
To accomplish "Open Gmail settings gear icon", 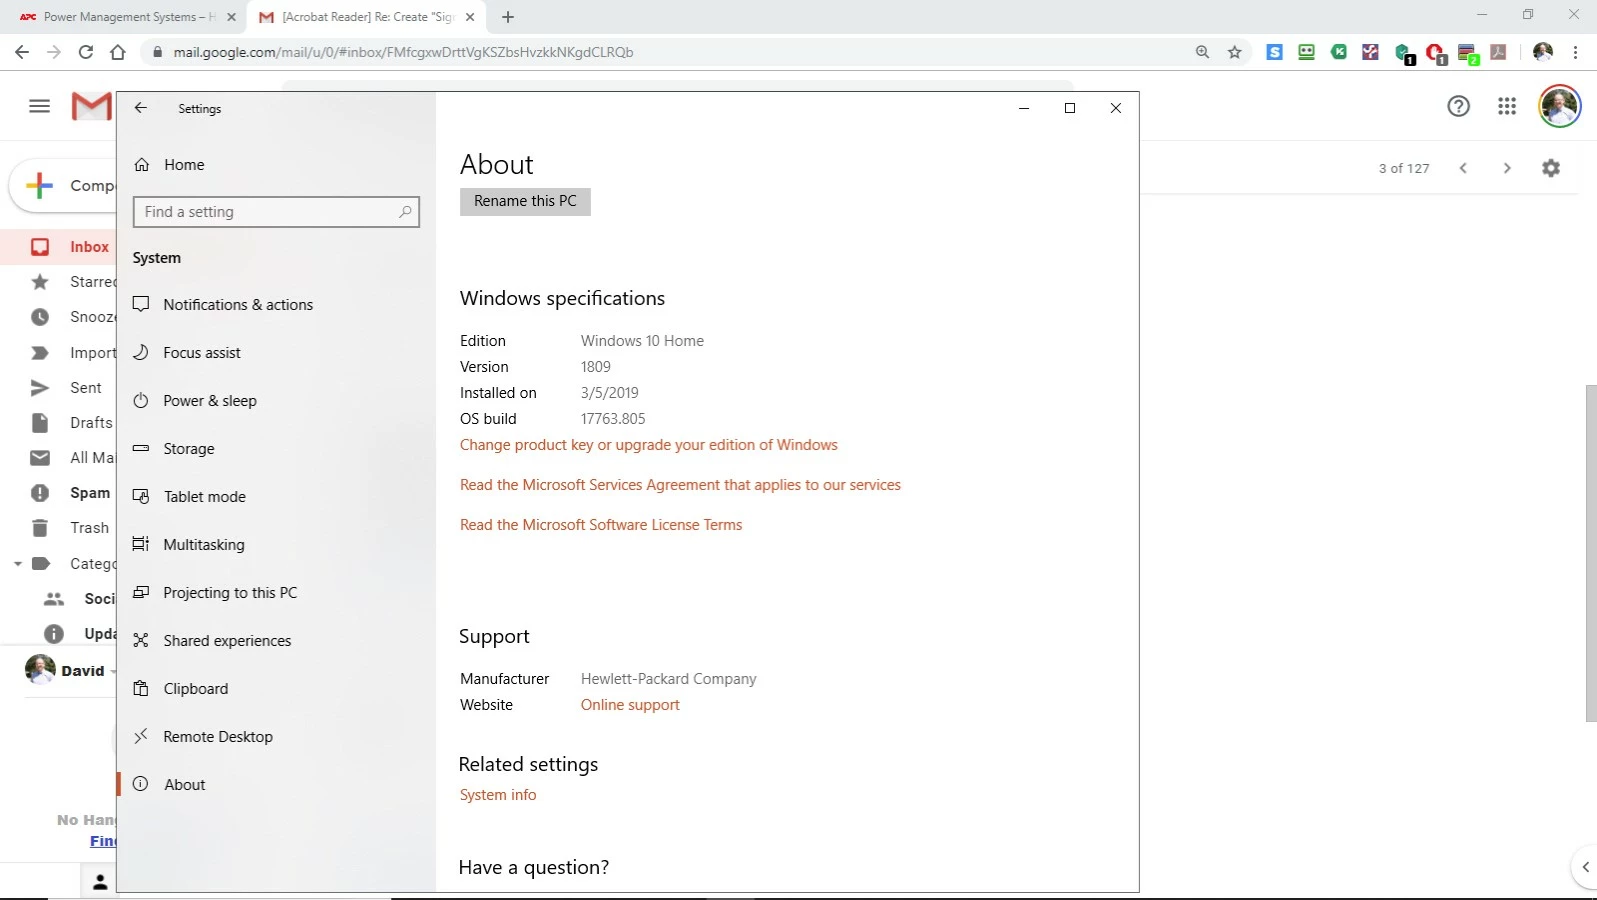I will click(x=1551, y=168).
